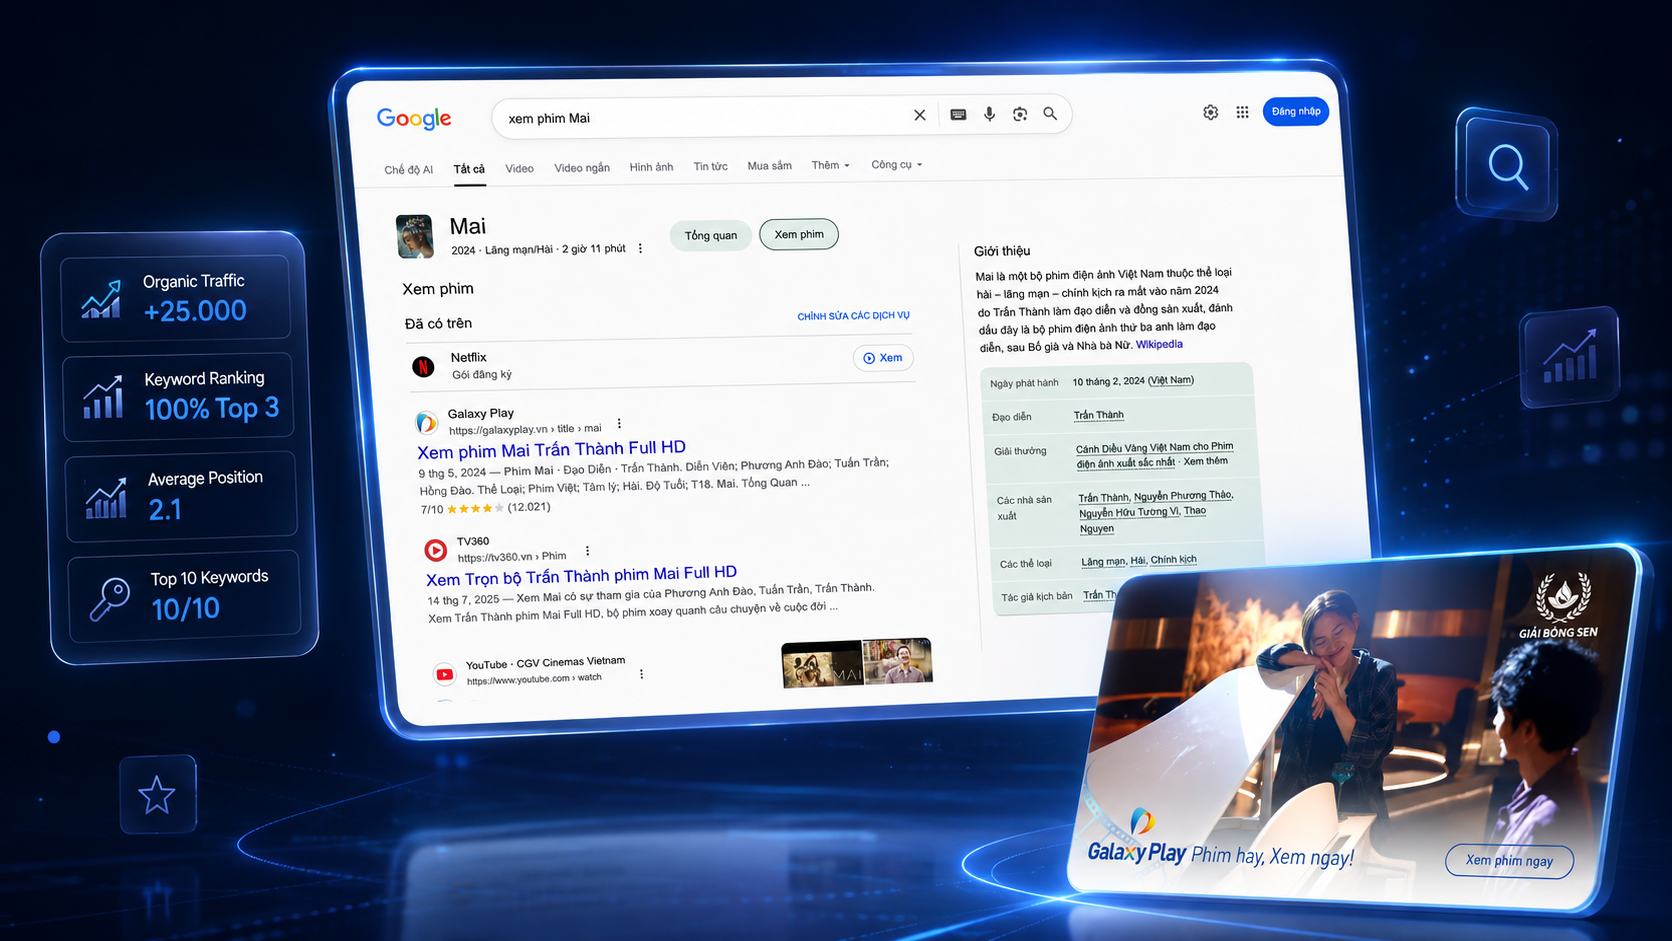
Task: Click the Keyword Ranking bar chart icon
Action: coord(104,397)
